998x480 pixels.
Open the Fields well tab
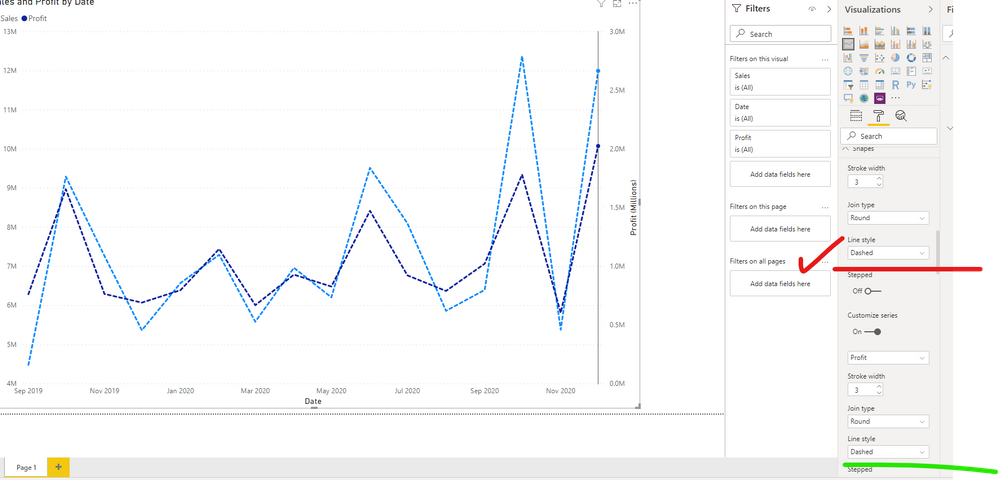point(856,116)
